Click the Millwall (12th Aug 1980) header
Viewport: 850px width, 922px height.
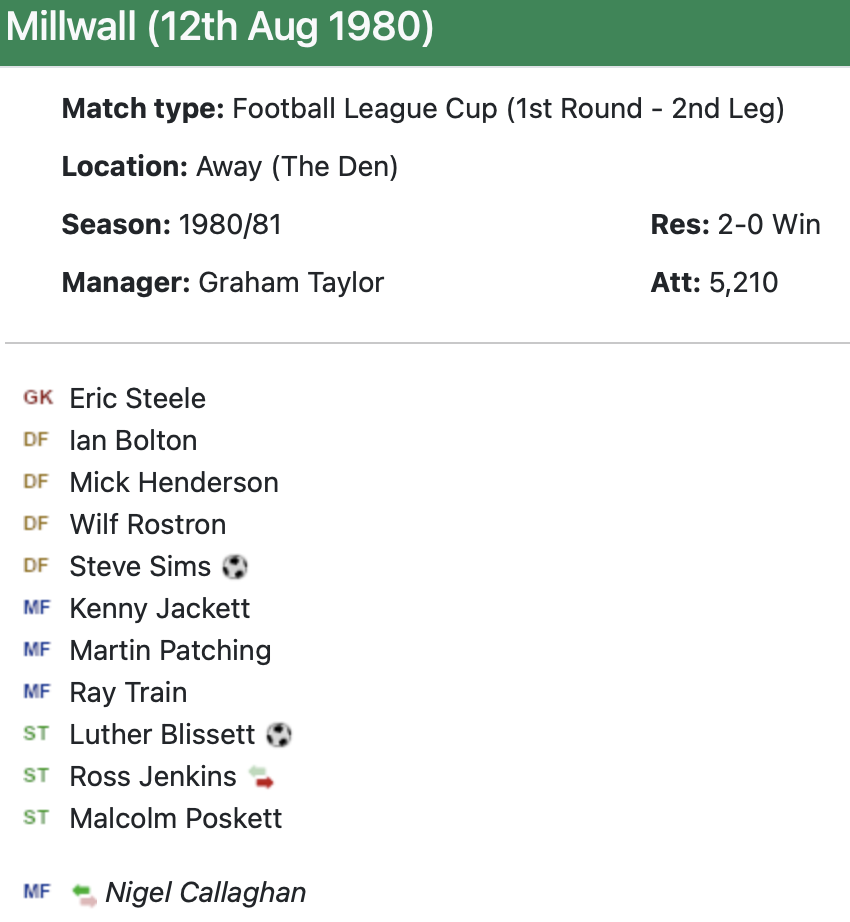click(220, 29)
